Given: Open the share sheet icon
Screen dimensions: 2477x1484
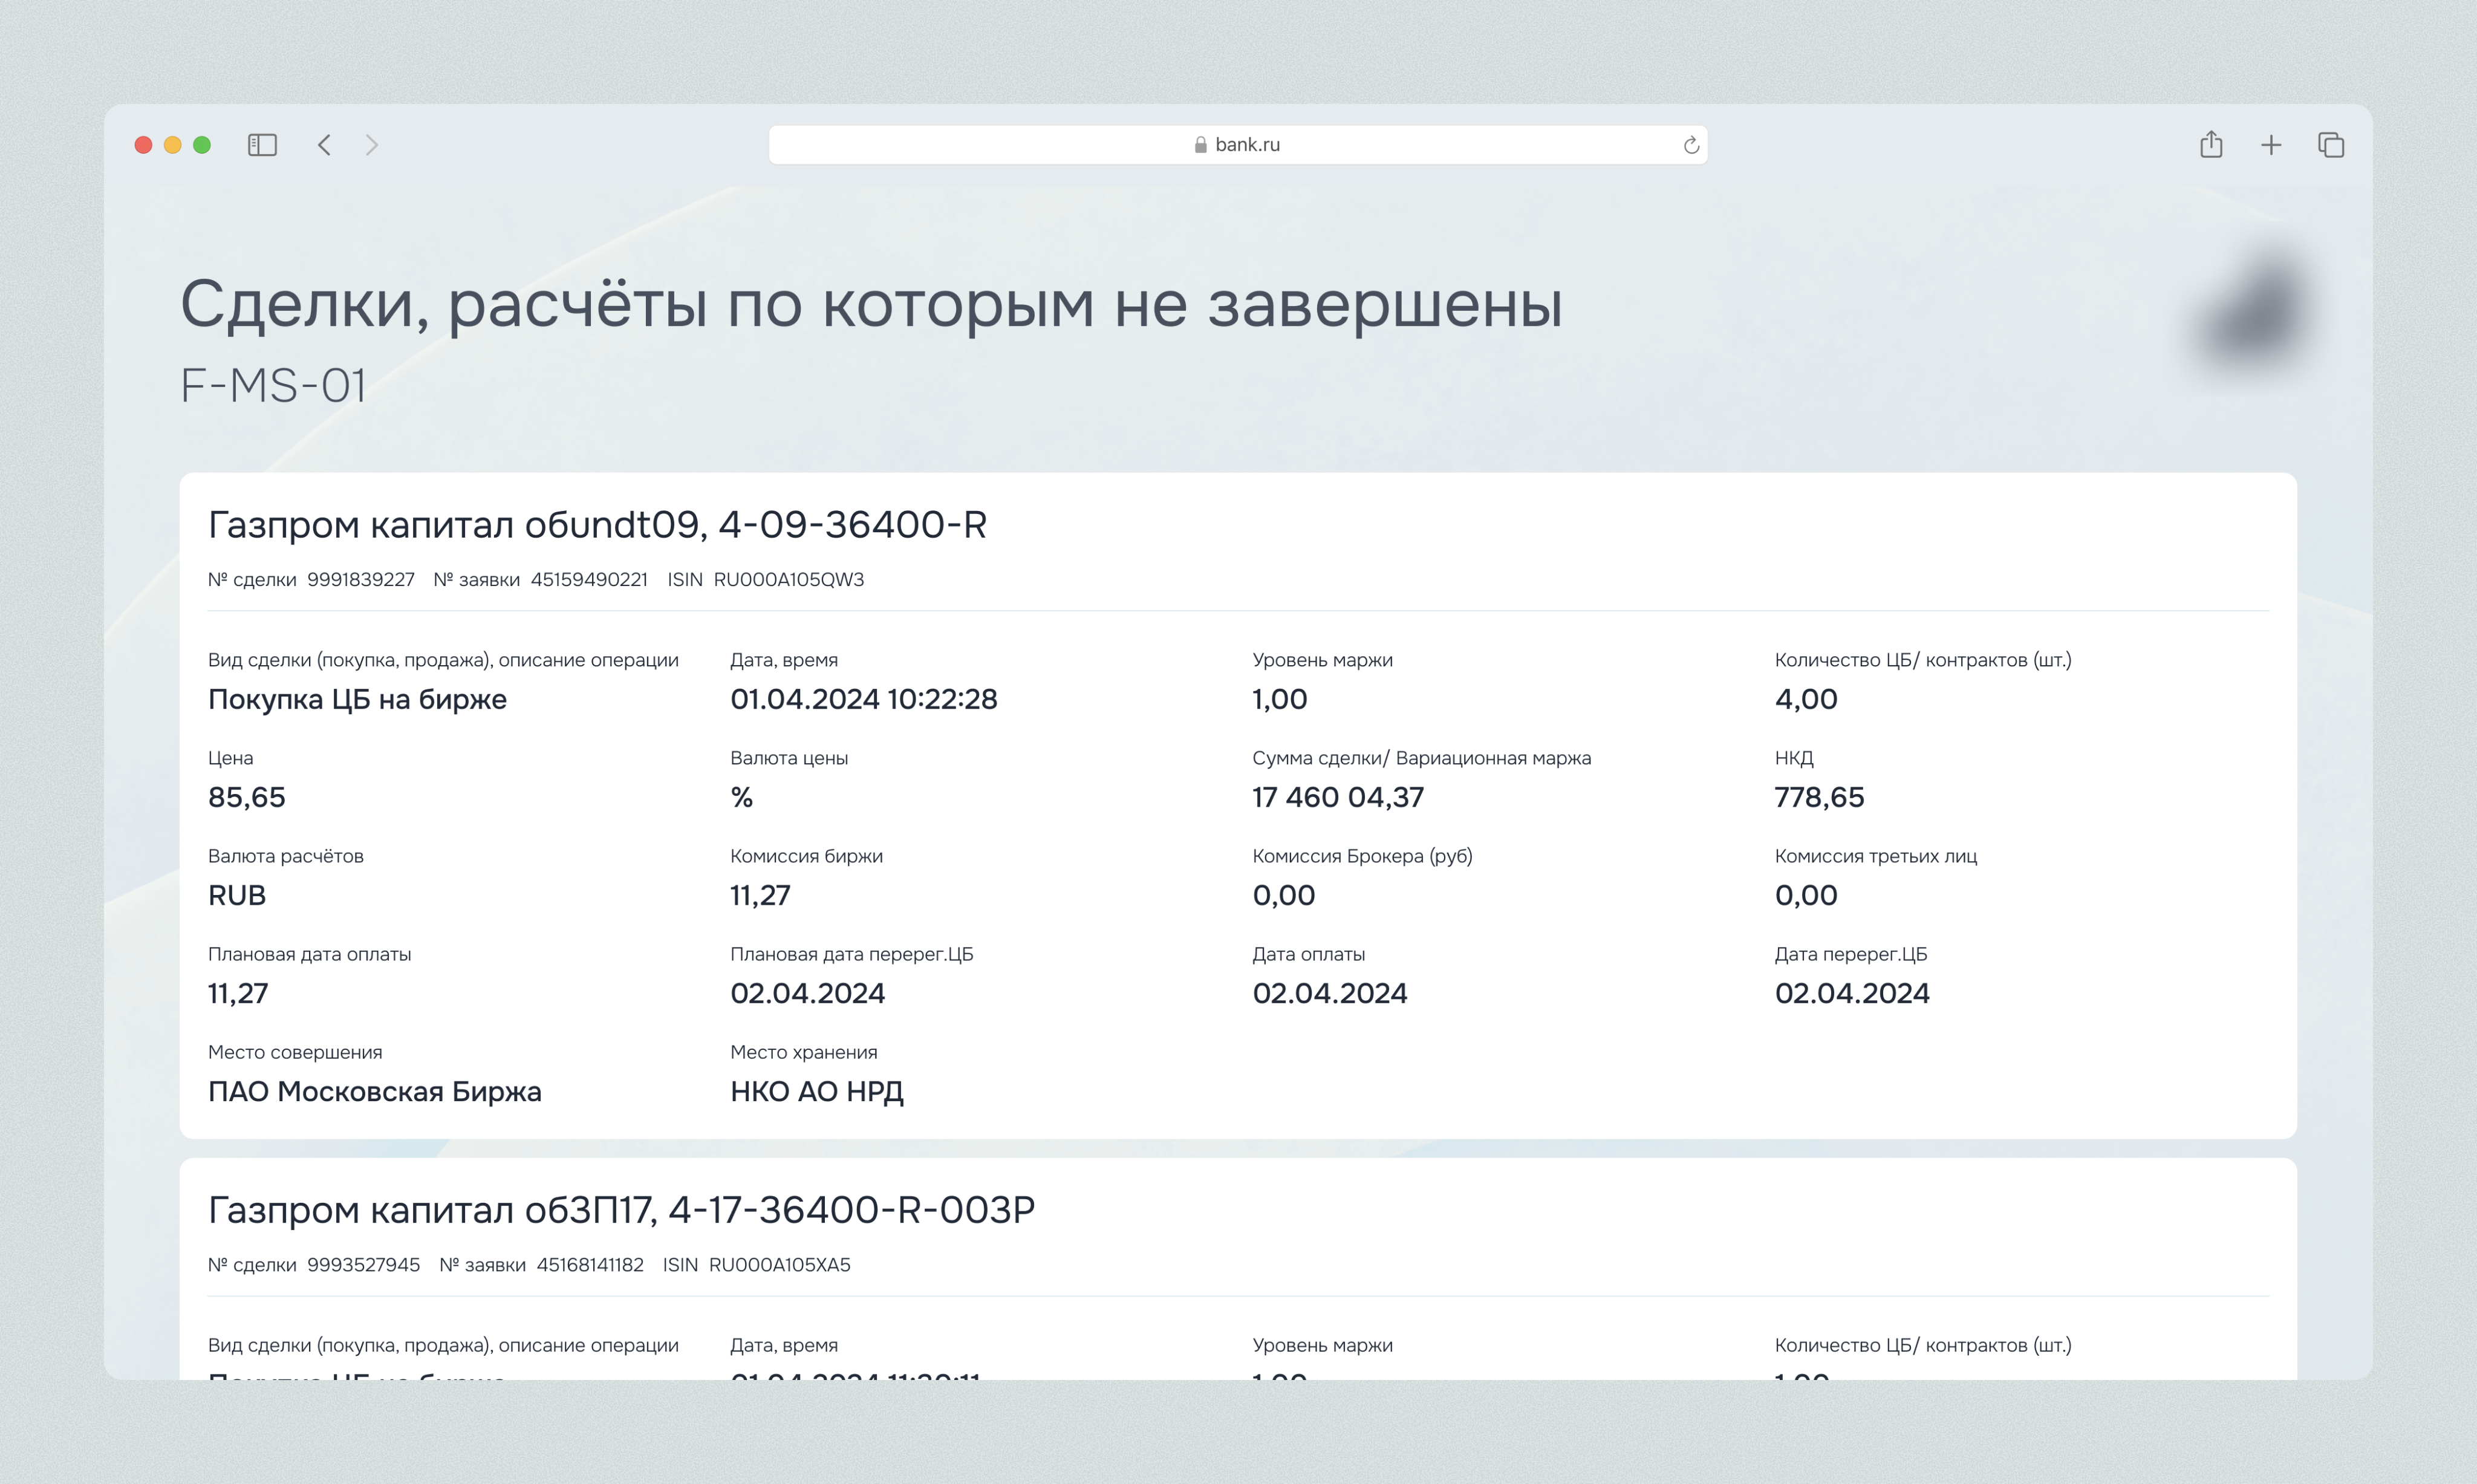Looking at the screenshot, I should [2211, 145].
